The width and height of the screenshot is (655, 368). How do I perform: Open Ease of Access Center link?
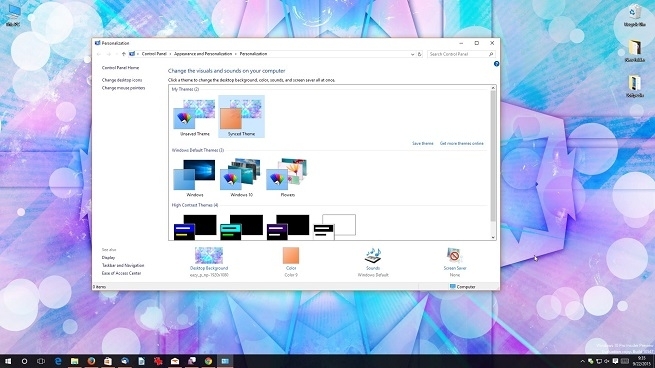121,273
